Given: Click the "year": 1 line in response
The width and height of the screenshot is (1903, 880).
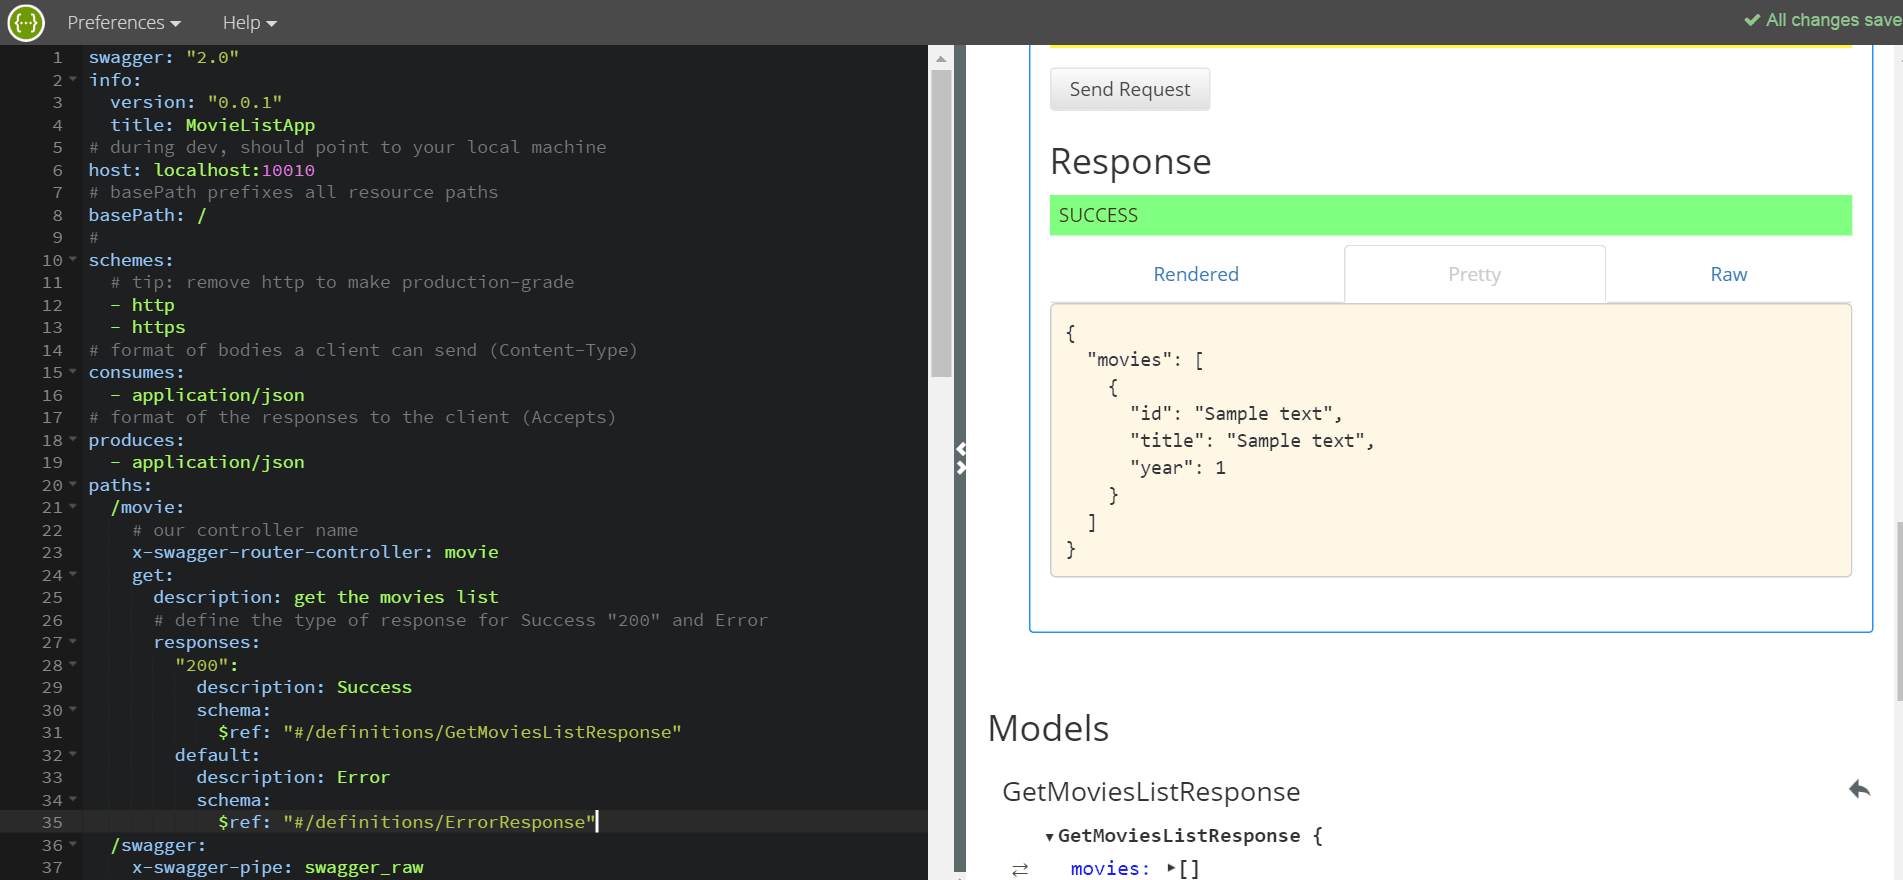Looking at the screenshot, I should point(1178,468).
